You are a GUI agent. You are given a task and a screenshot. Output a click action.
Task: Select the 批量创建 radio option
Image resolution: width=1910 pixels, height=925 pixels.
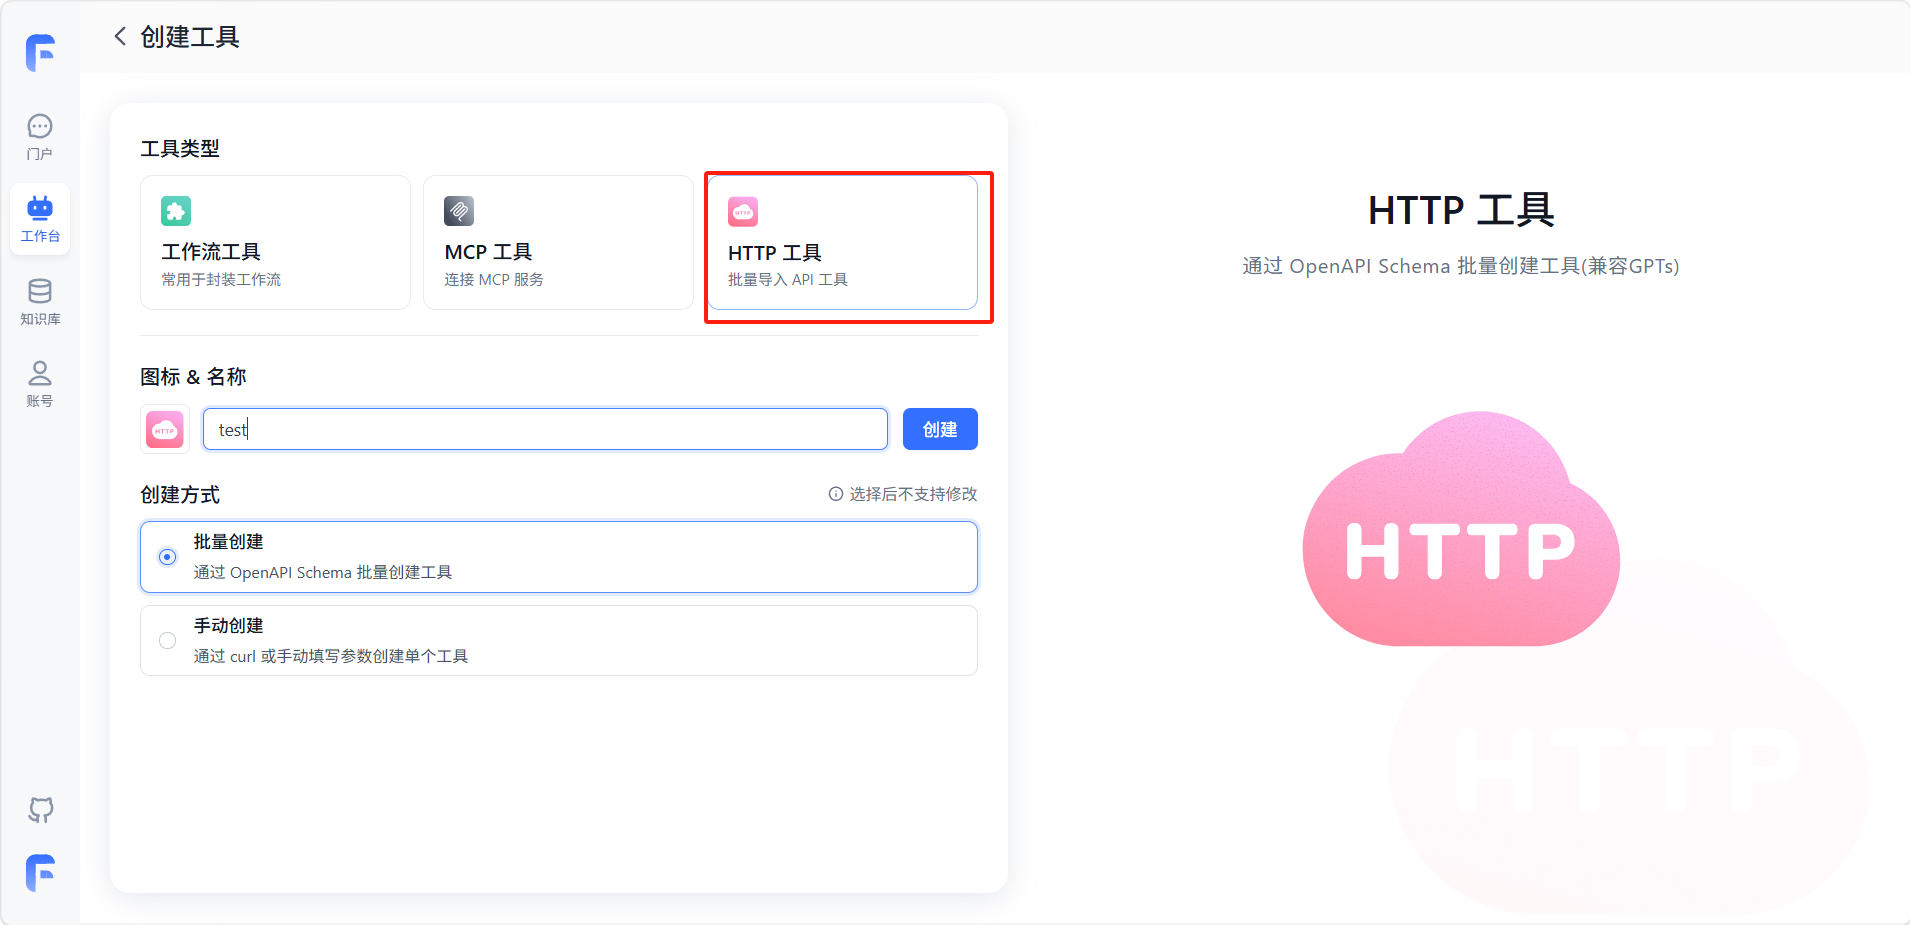tap(168, 557)
